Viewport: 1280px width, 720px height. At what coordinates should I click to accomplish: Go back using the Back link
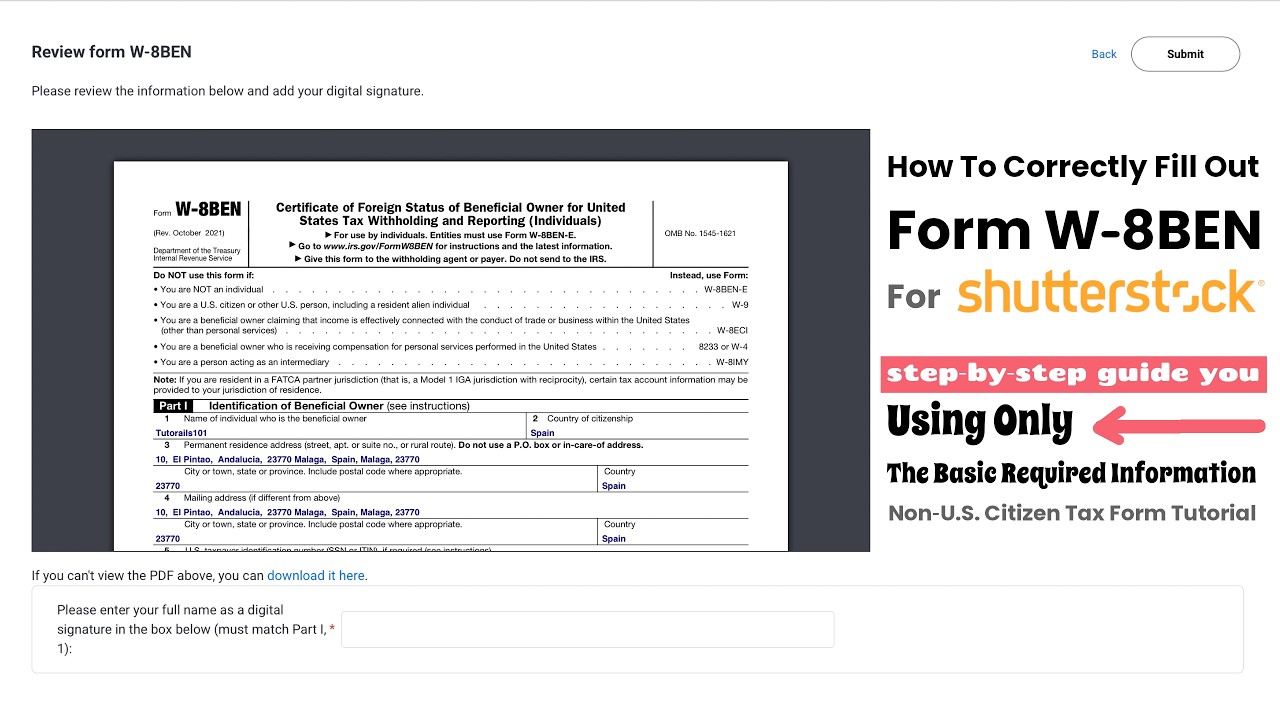(x=1104, y=54)
